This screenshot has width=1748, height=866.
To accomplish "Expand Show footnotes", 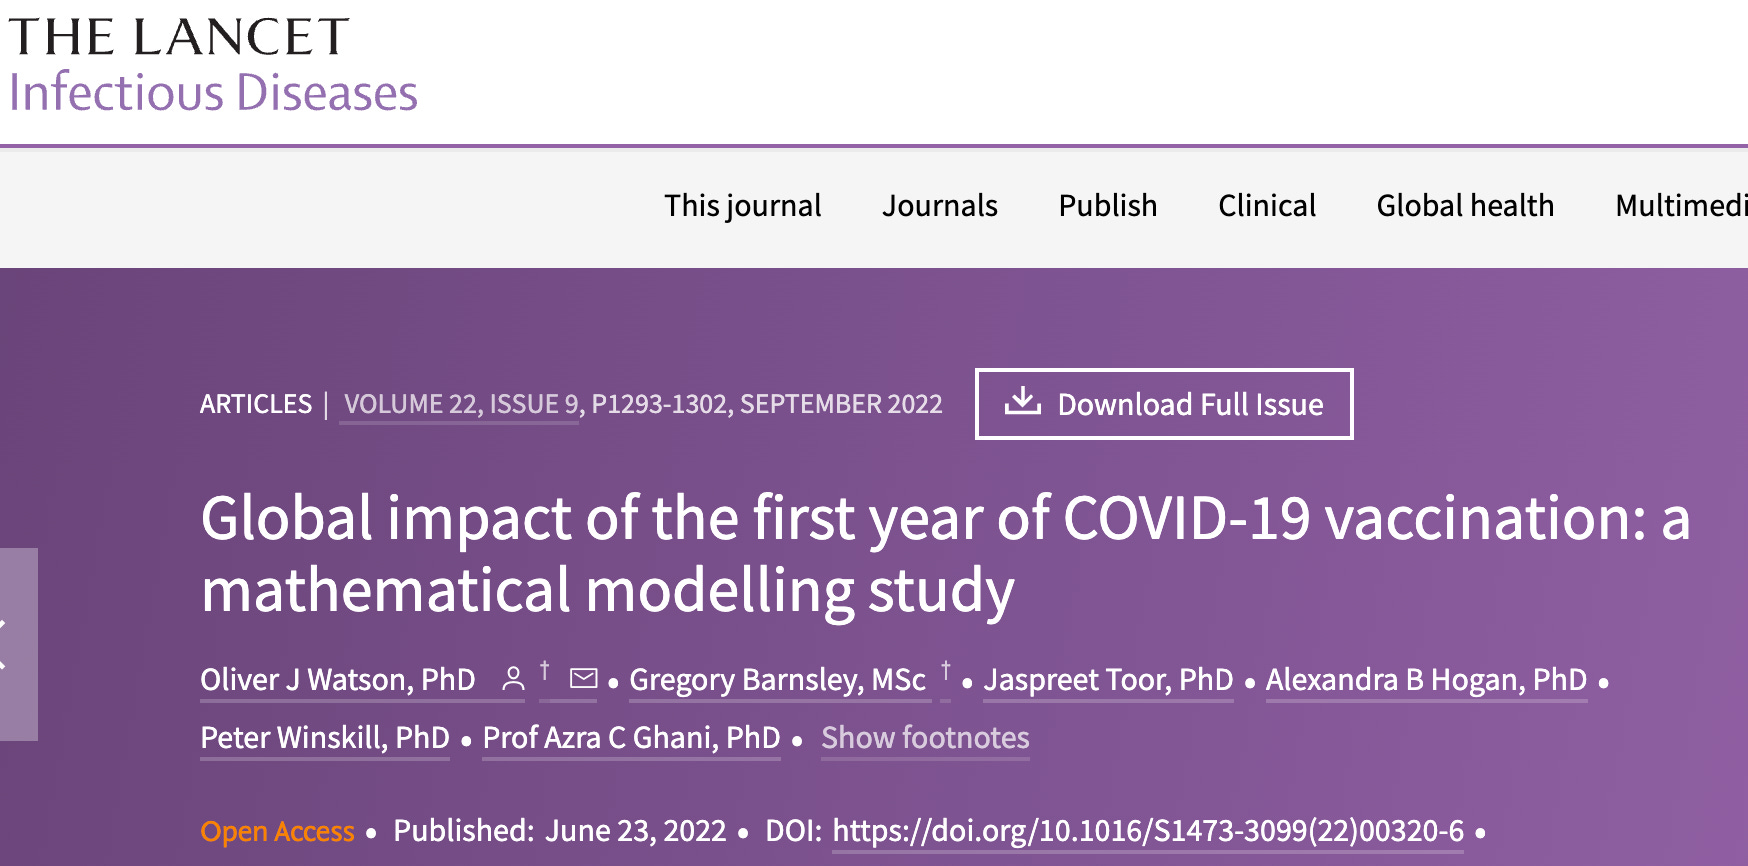I will click(x=925, y=738).
